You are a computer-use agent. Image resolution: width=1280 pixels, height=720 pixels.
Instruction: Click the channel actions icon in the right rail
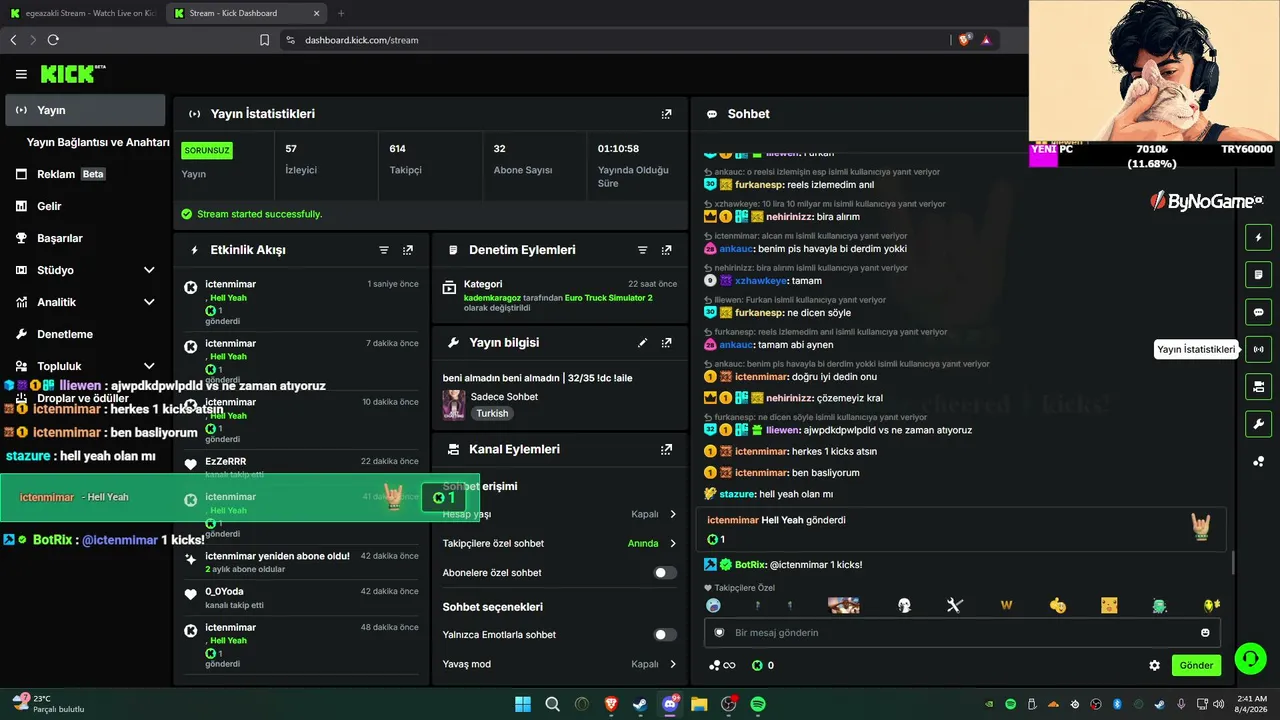(x=1258, y=386)
